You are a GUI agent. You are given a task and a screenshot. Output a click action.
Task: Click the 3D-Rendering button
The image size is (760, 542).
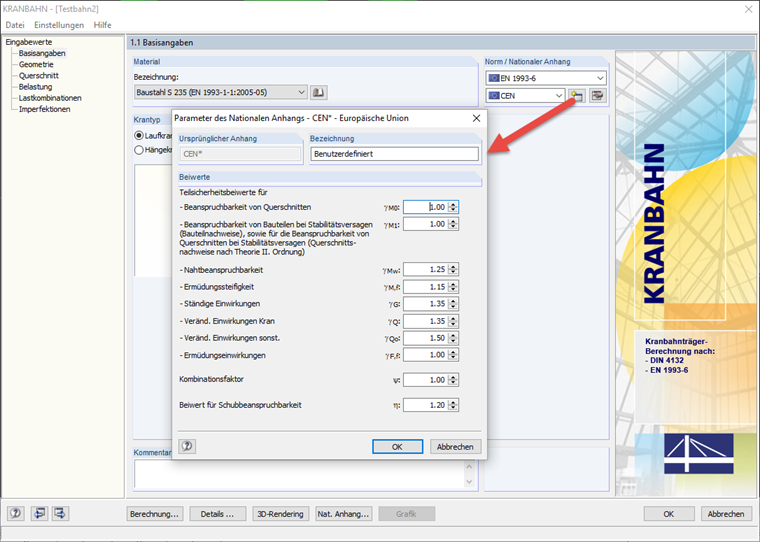click(281, 514)
